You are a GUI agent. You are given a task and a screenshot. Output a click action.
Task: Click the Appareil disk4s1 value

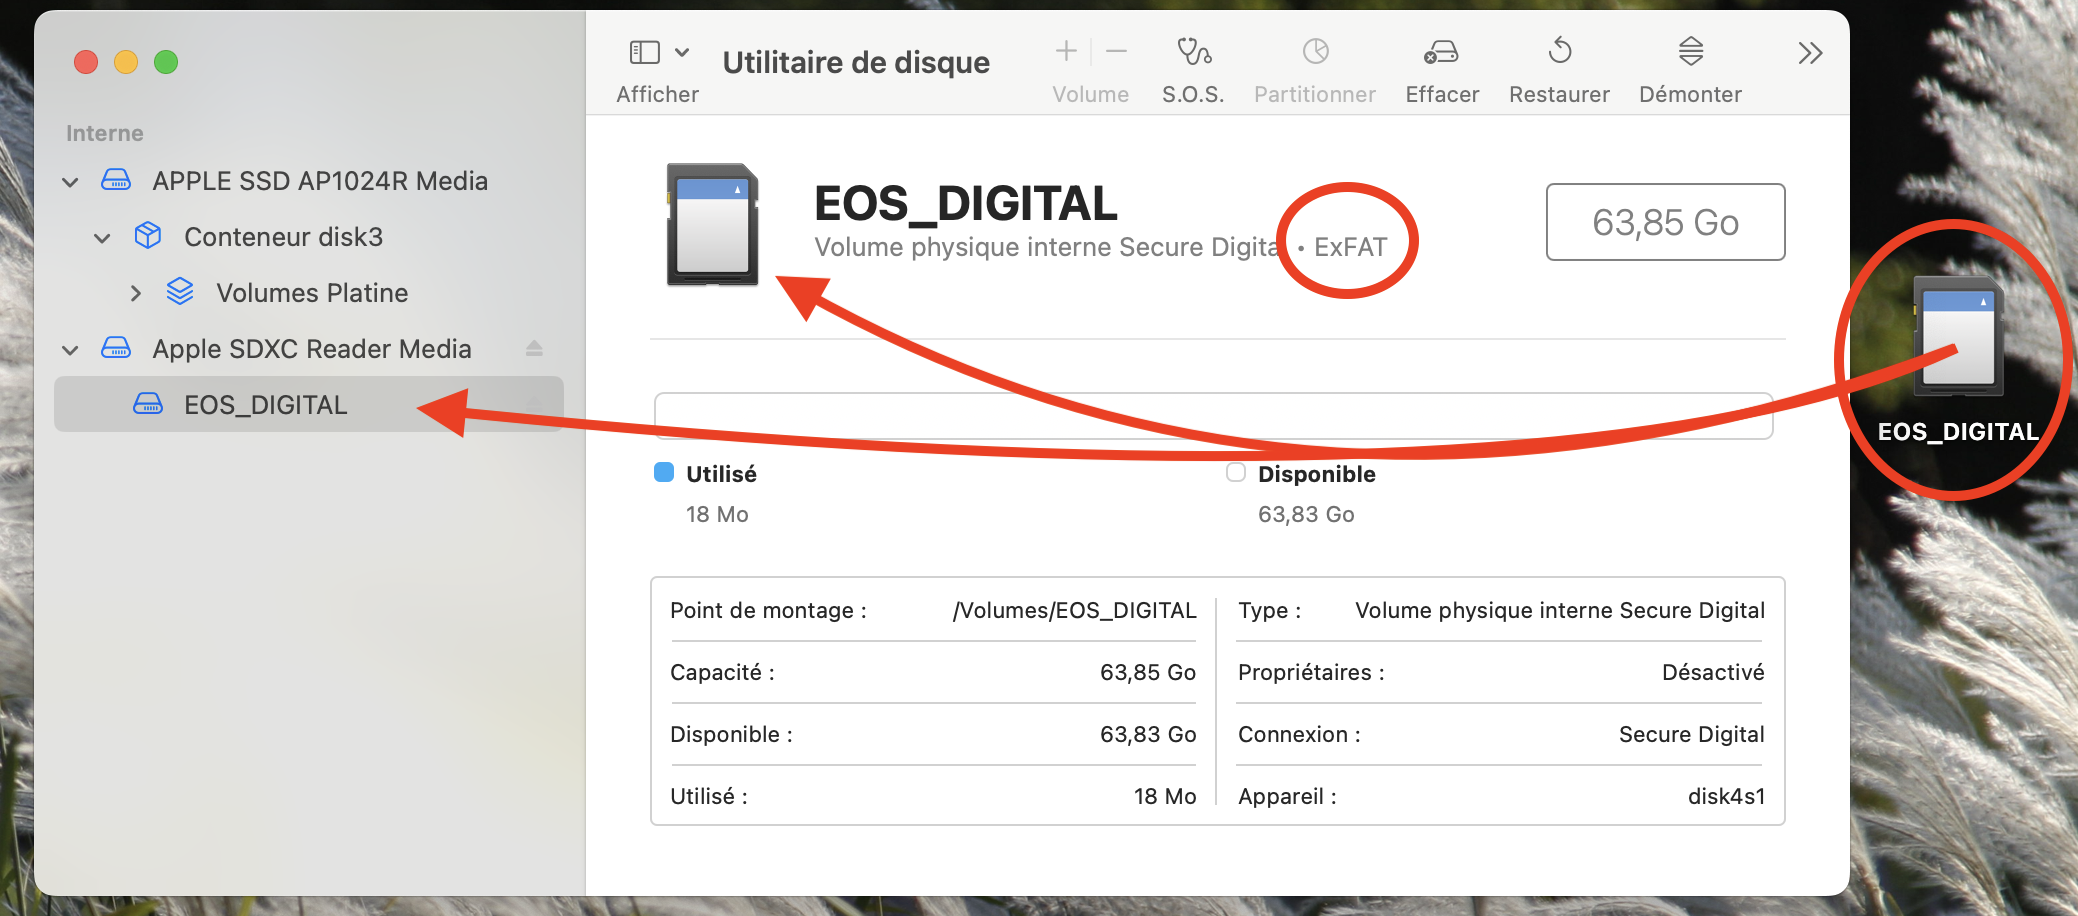tap(1727, 796)
